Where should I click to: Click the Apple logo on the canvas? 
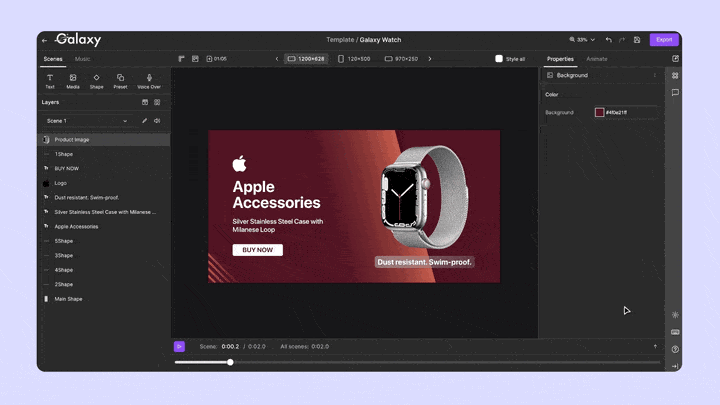(x=239, y=163)
